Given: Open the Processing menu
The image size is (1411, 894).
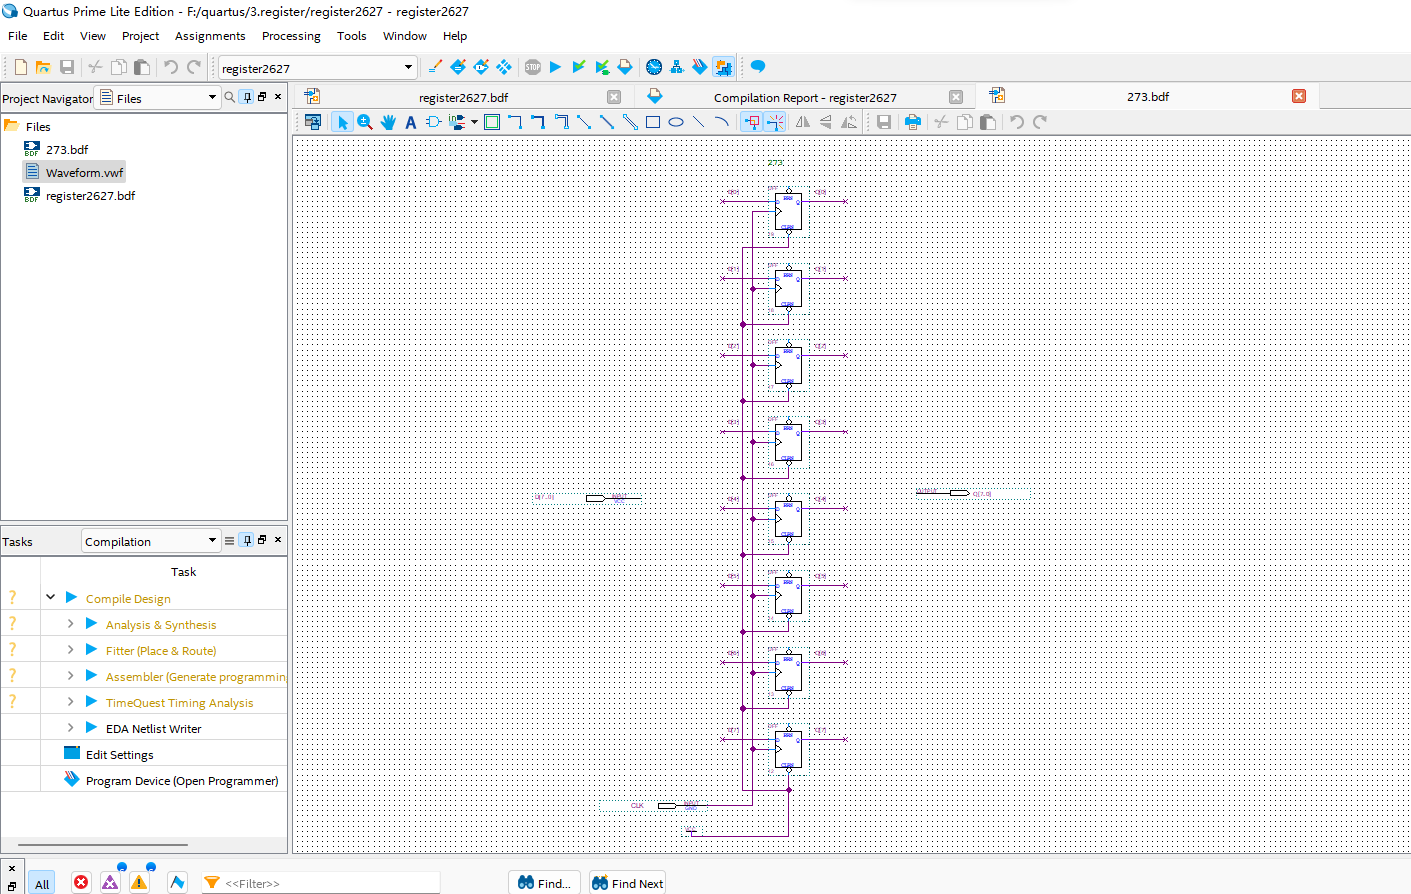Looking at the screenshot, I should [291, 36].
